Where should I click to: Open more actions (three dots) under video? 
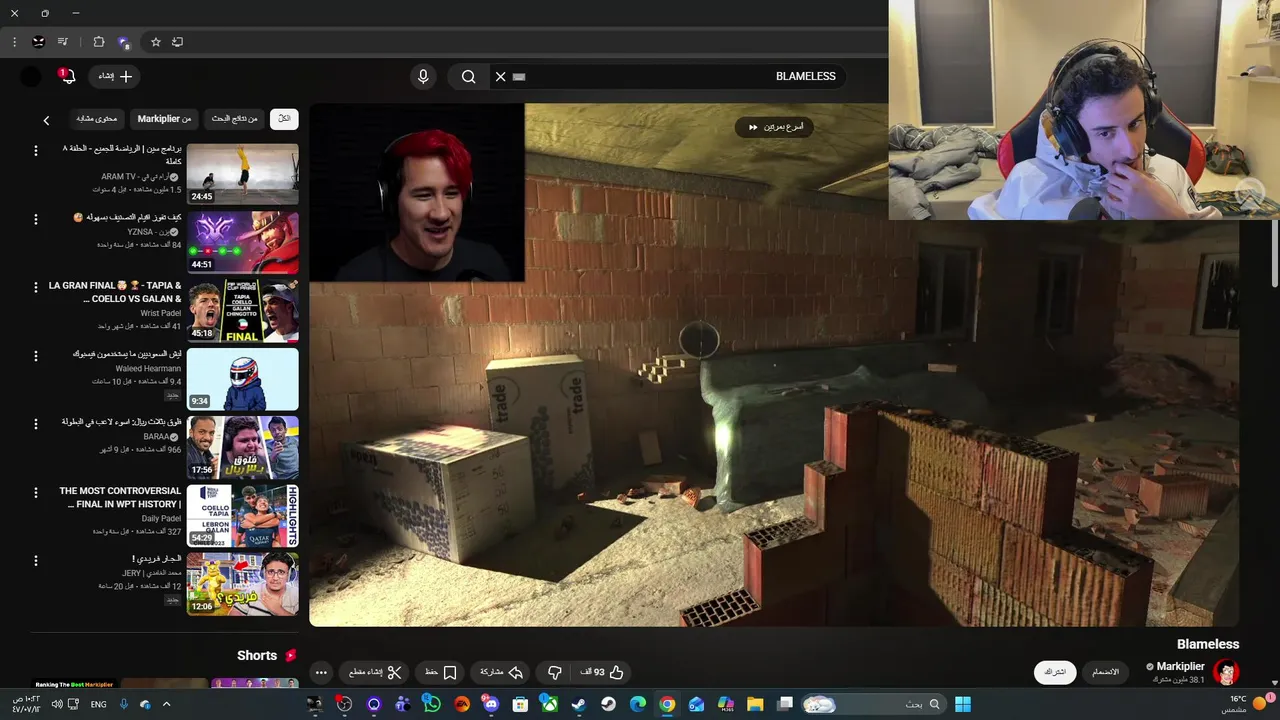point(321,673)
